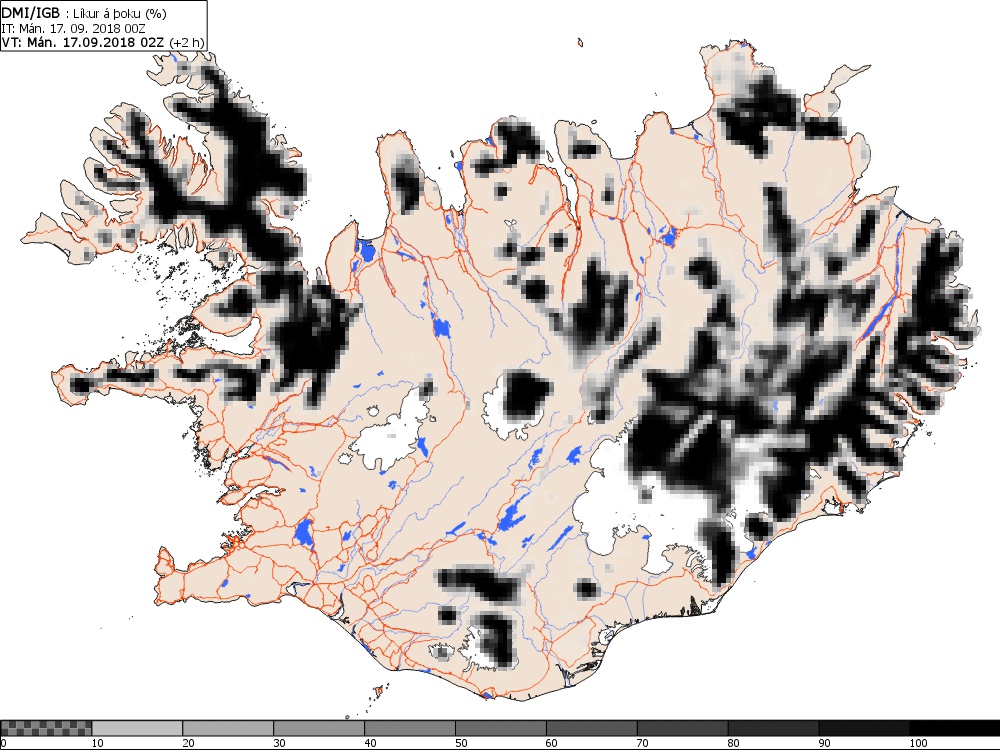Click the blue Mývatn lake in the northeast
Image resolution: width=1000 pixels, height=750 pixels.
(x=668, y=237)
